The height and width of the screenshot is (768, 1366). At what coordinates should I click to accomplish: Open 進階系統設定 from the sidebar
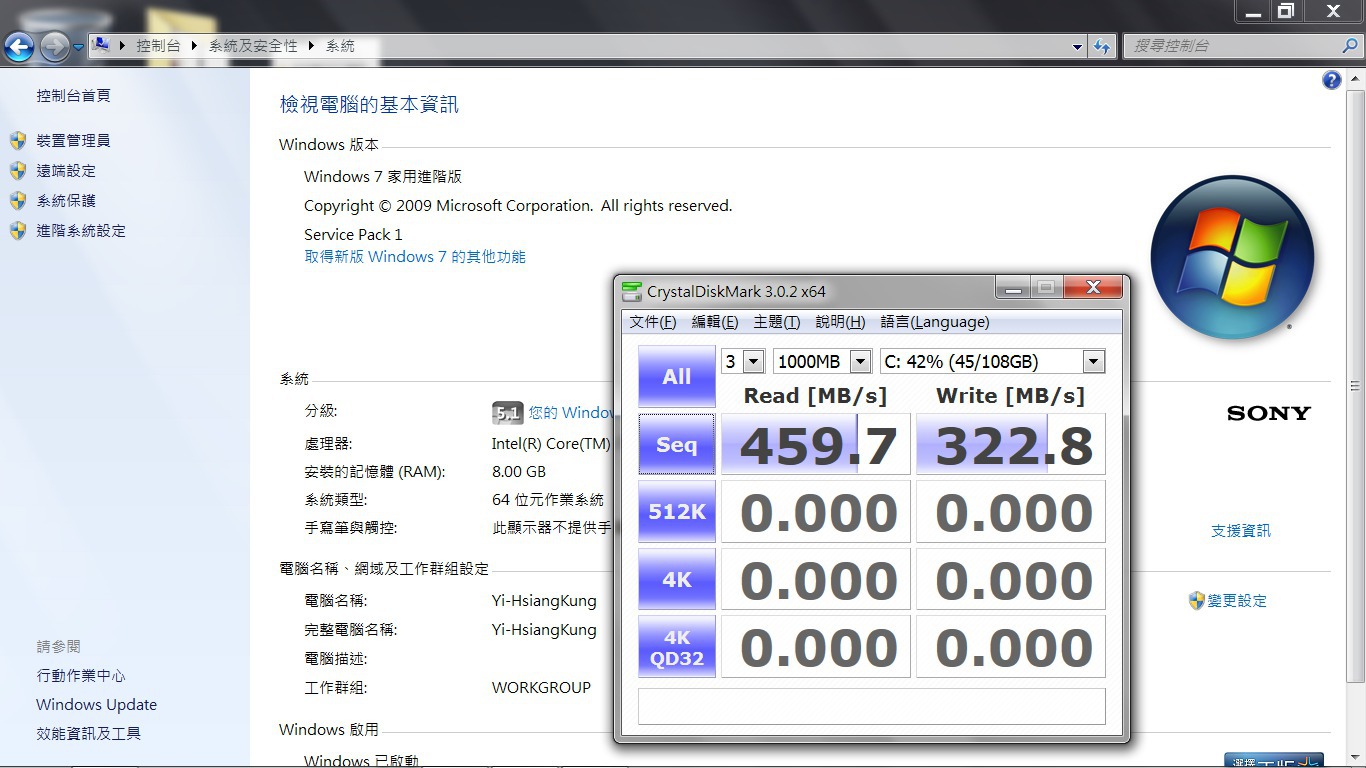(x=81, y=231)
